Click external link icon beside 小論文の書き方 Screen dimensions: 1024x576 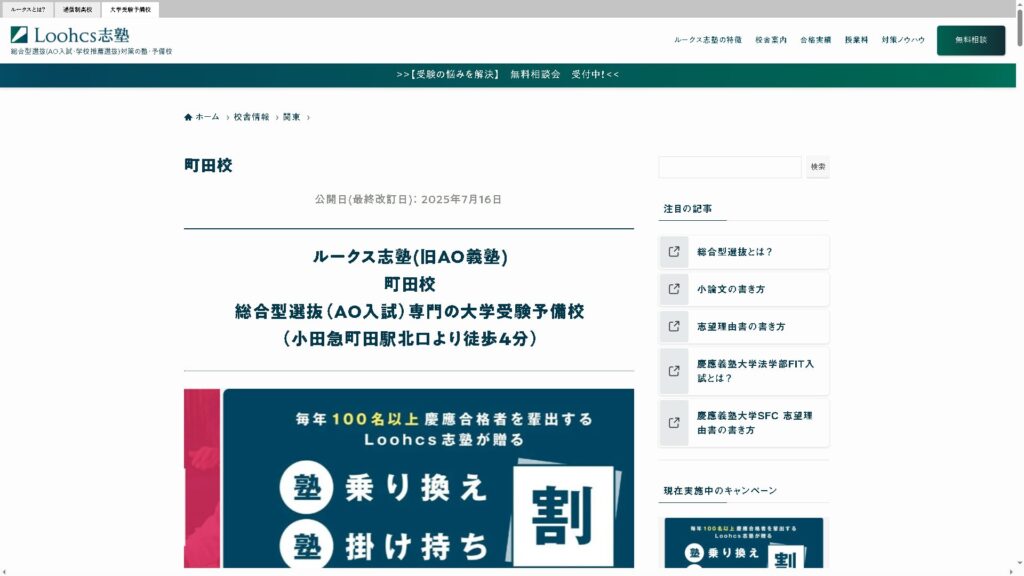pos(674,289)
